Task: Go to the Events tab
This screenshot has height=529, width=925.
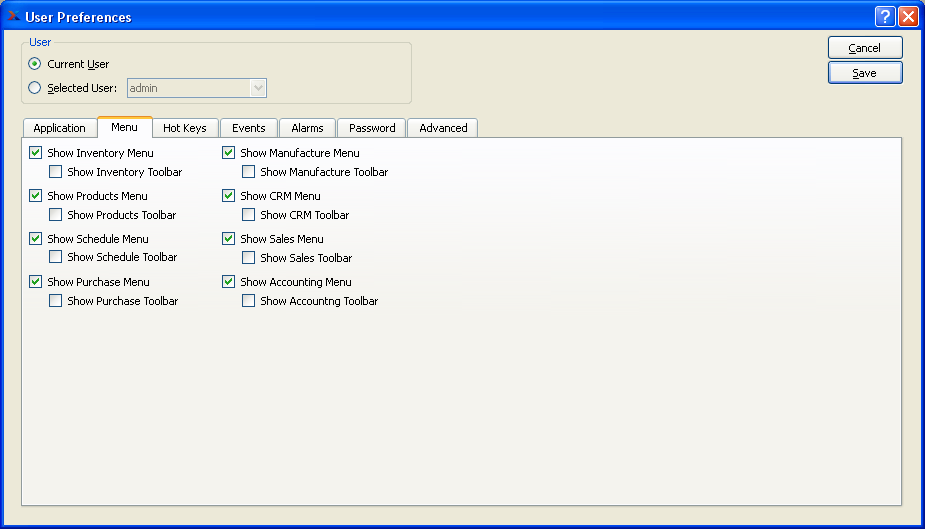Action: [248, 128]
